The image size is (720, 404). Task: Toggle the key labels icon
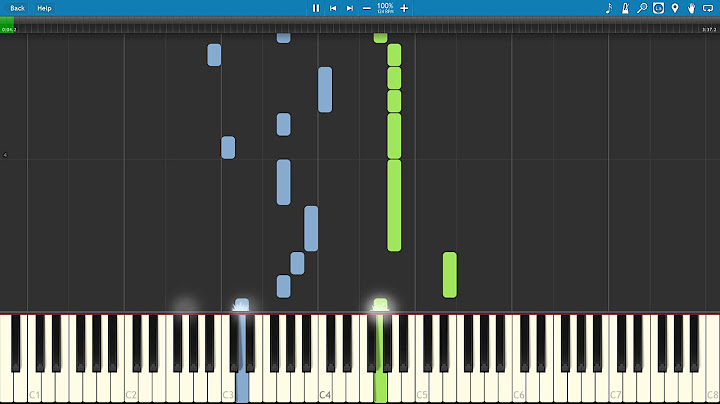click(x=658, y=8)
